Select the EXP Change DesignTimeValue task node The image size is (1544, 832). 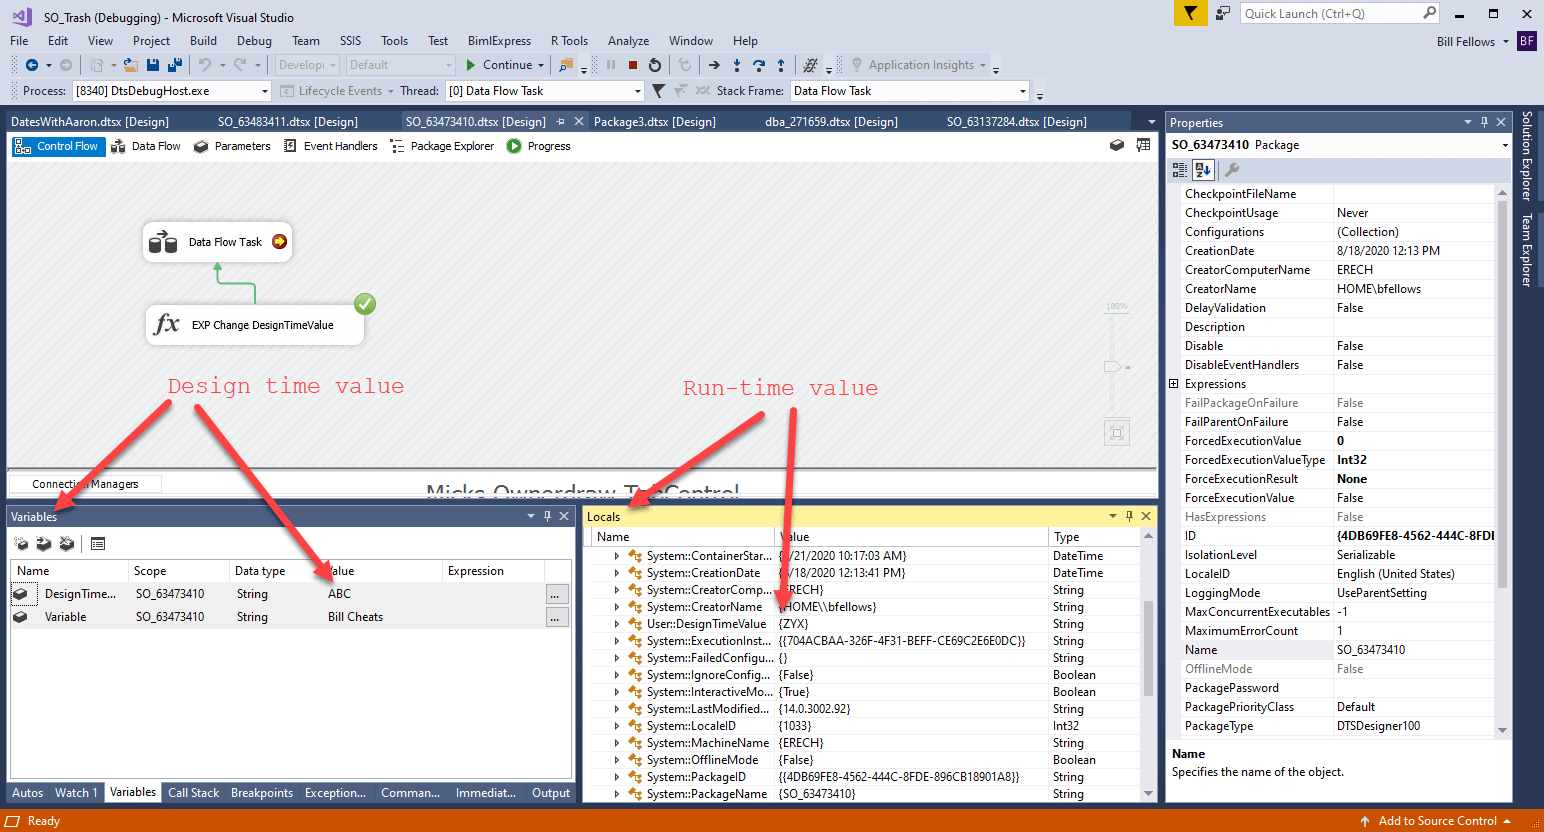(x=255, y=325)
